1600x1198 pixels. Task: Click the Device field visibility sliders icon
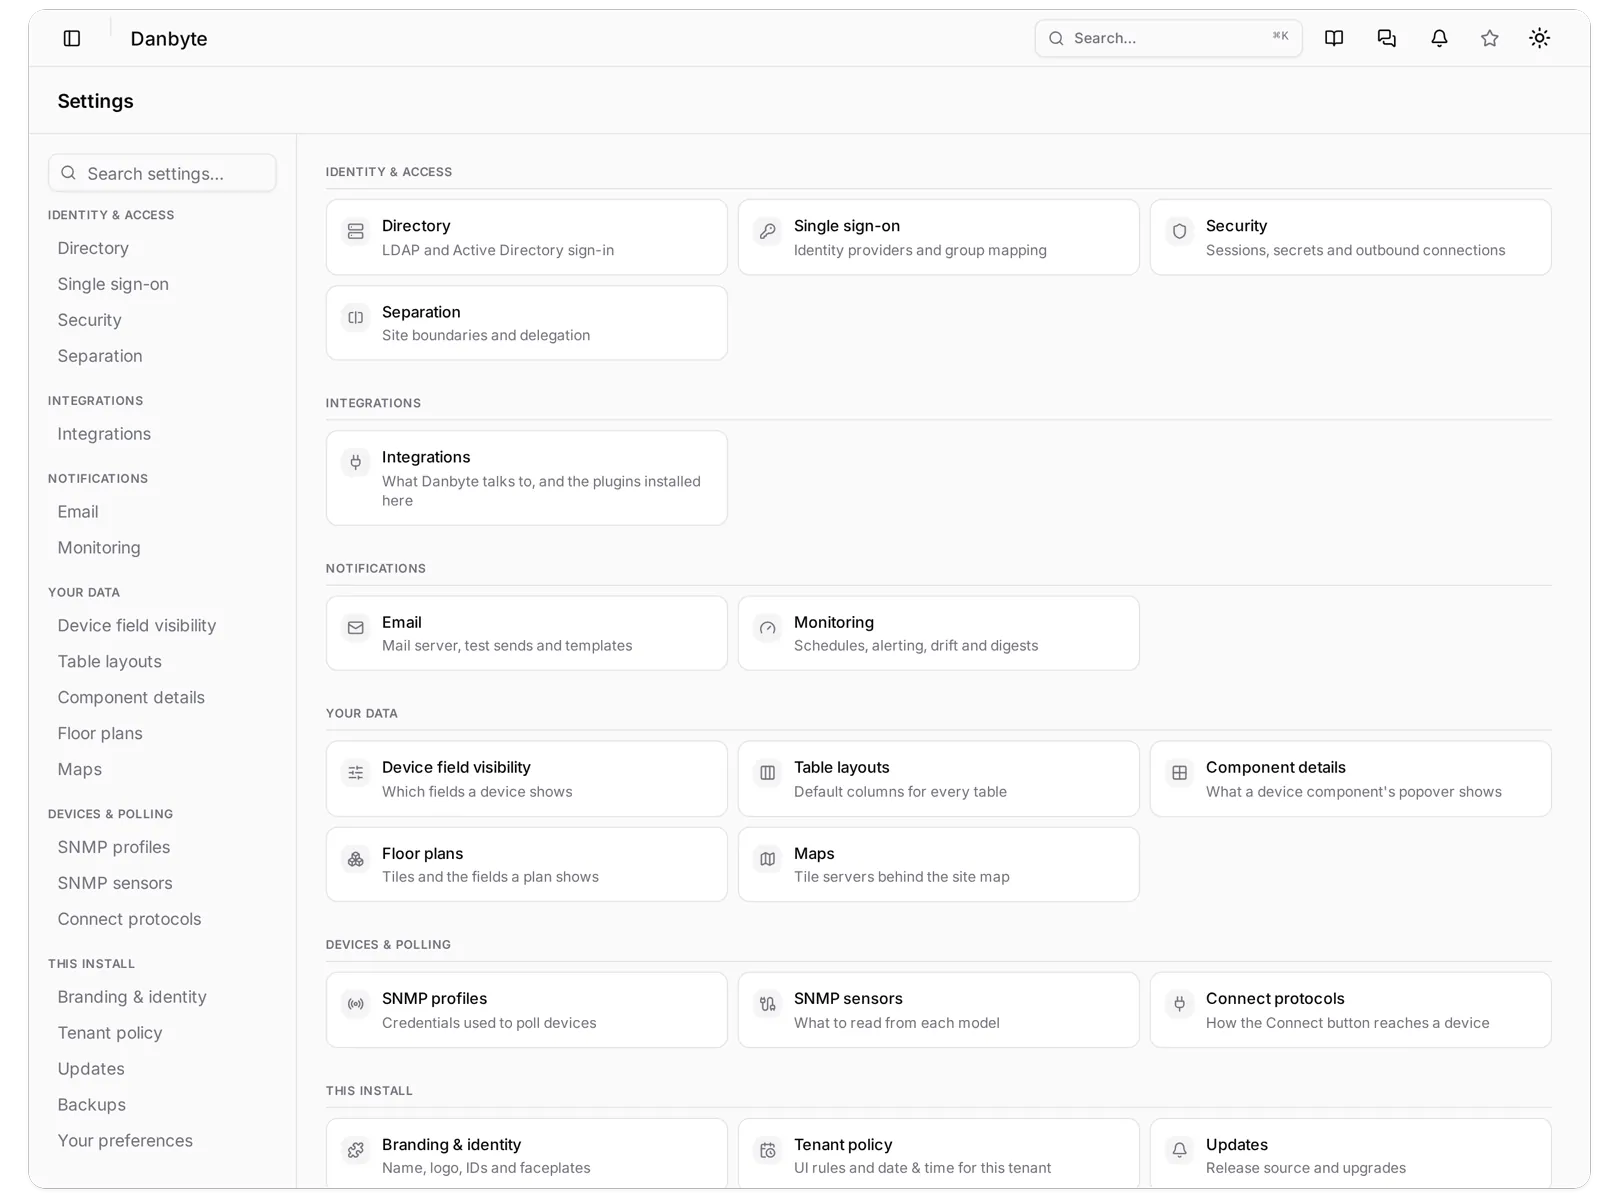point(356,773)
